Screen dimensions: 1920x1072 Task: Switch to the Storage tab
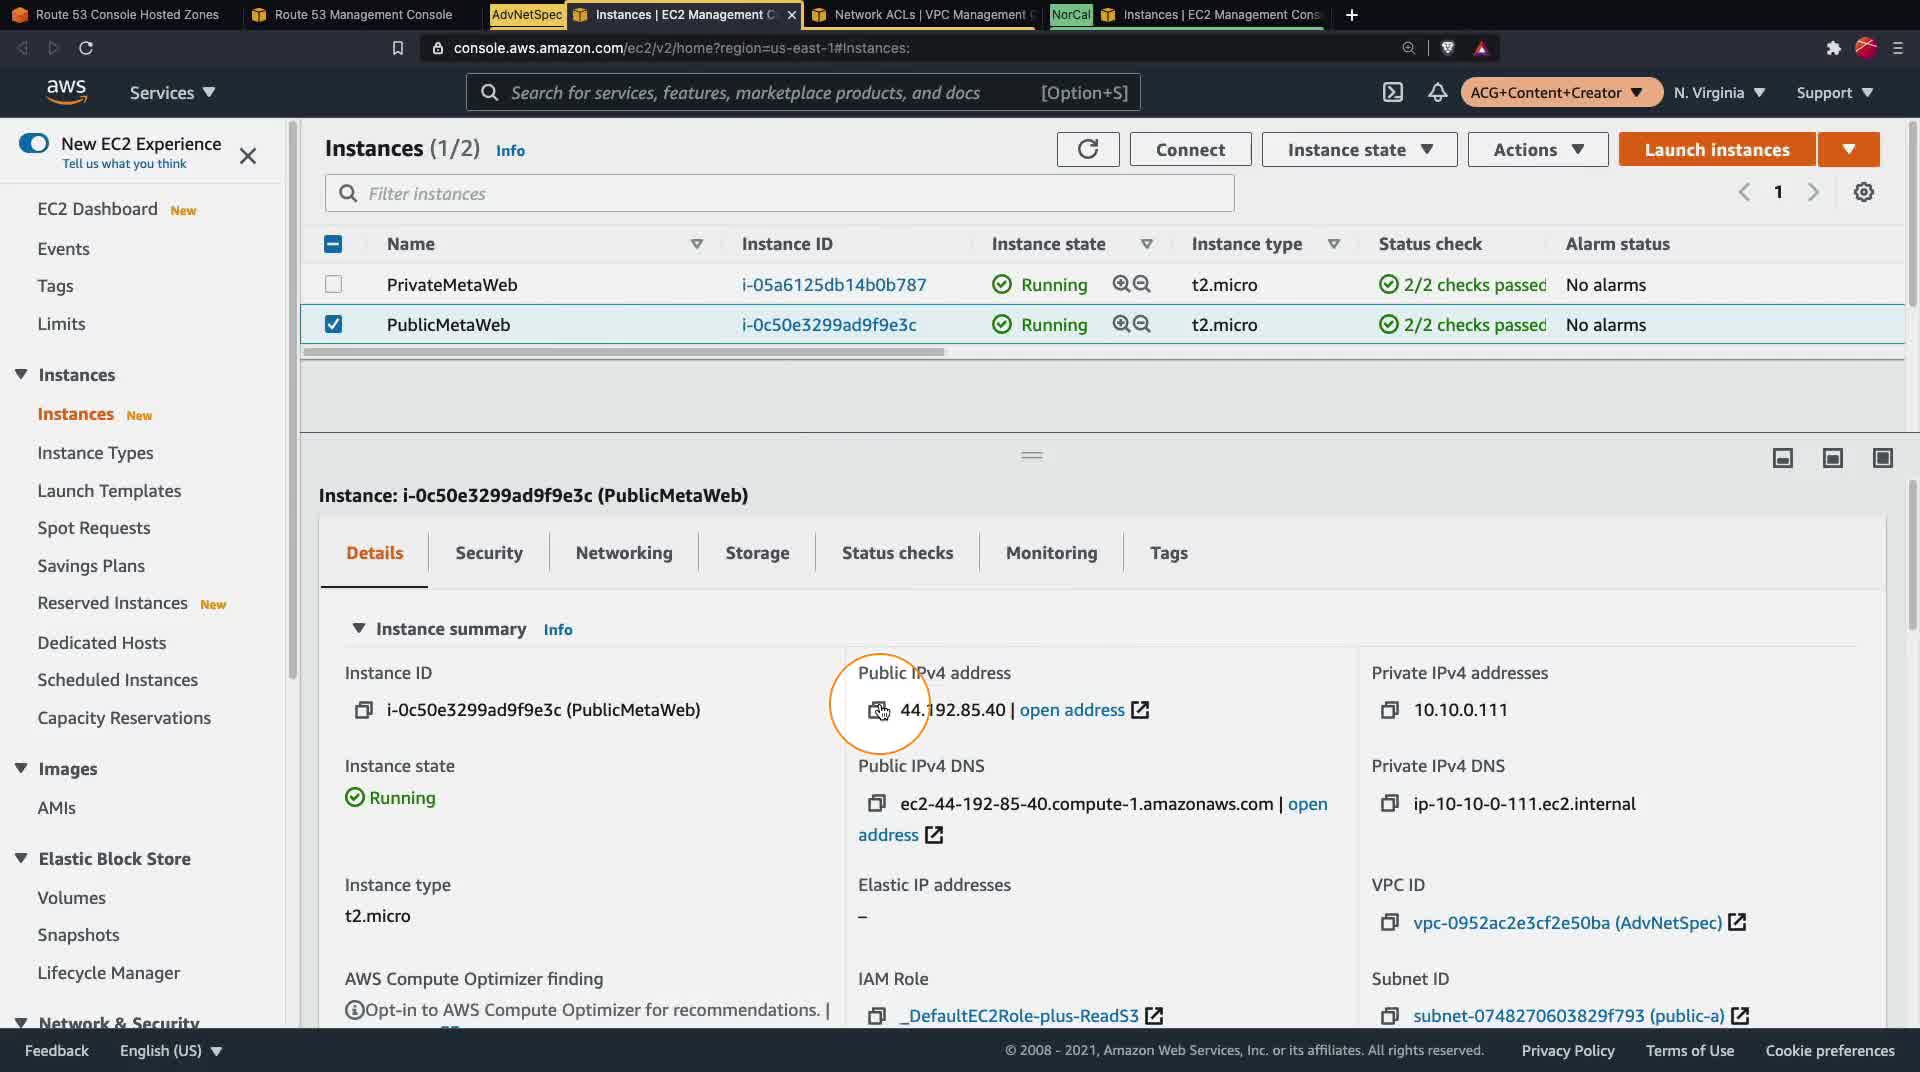coord(757,553)
